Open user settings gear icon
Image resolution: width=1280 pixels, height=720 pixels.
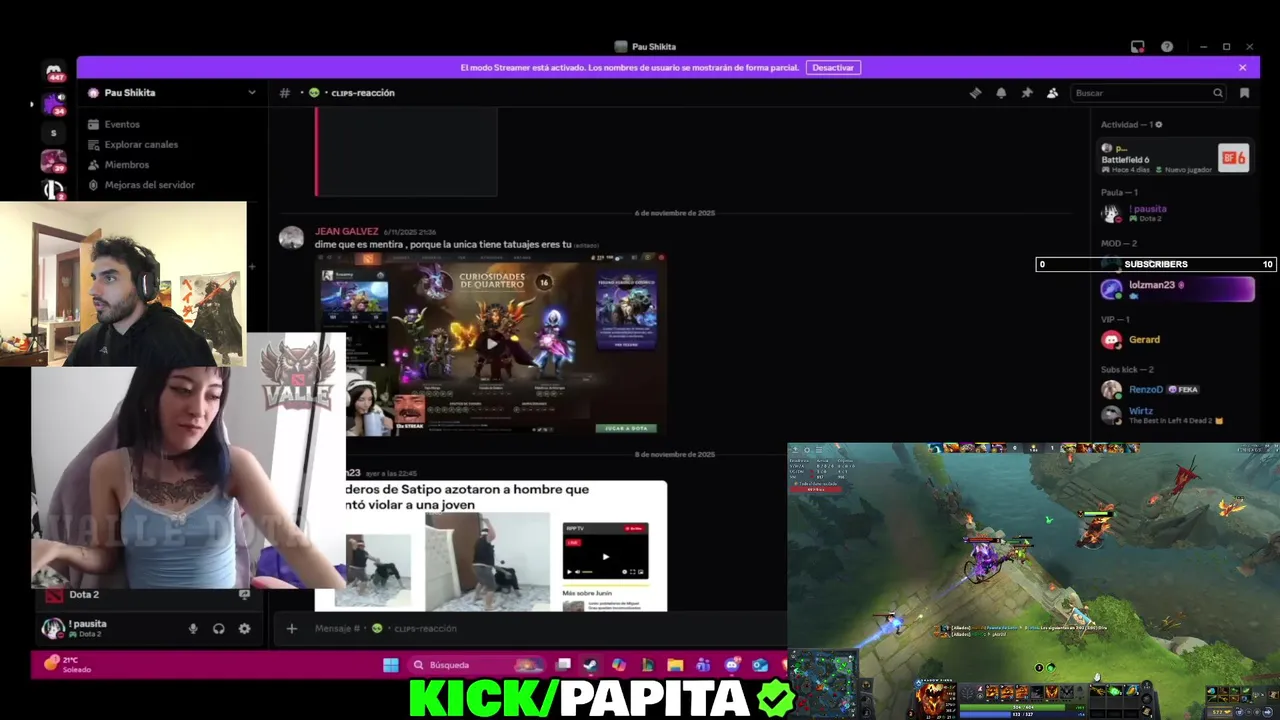(x=244, y=629)
